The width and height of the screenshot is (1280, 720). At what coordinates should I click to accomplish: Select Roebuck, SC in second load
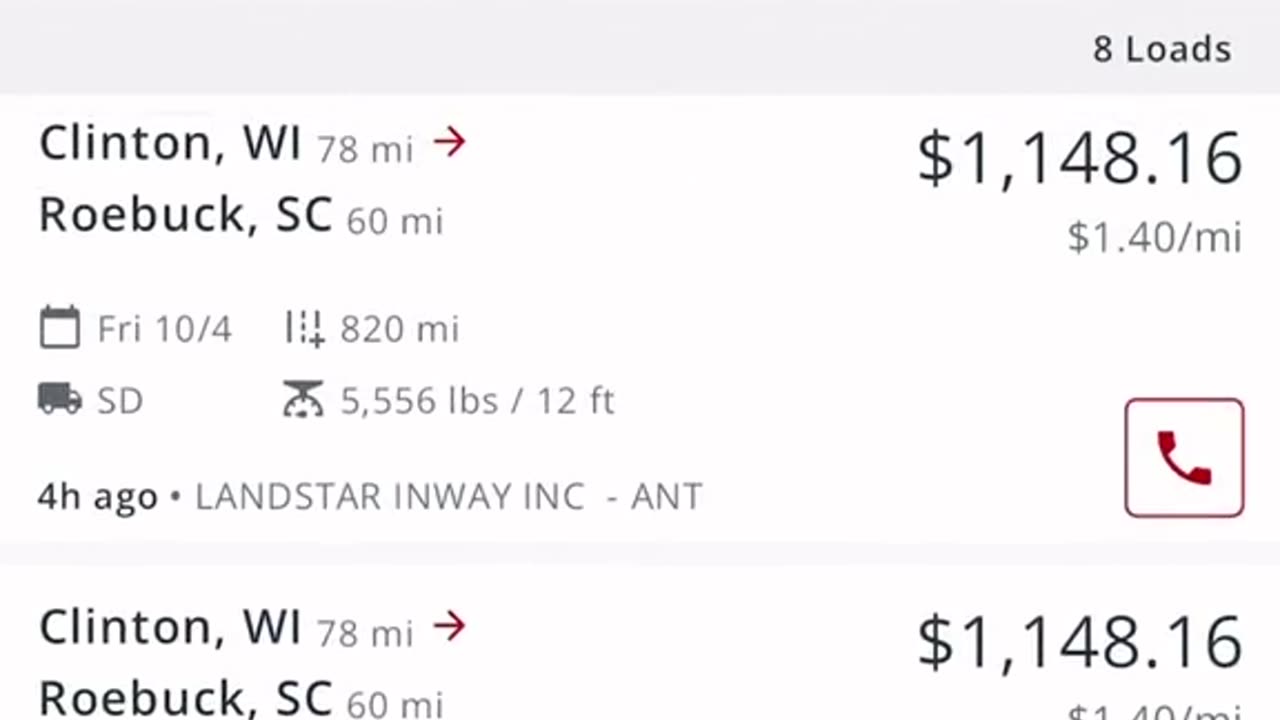tap(185, 698)
